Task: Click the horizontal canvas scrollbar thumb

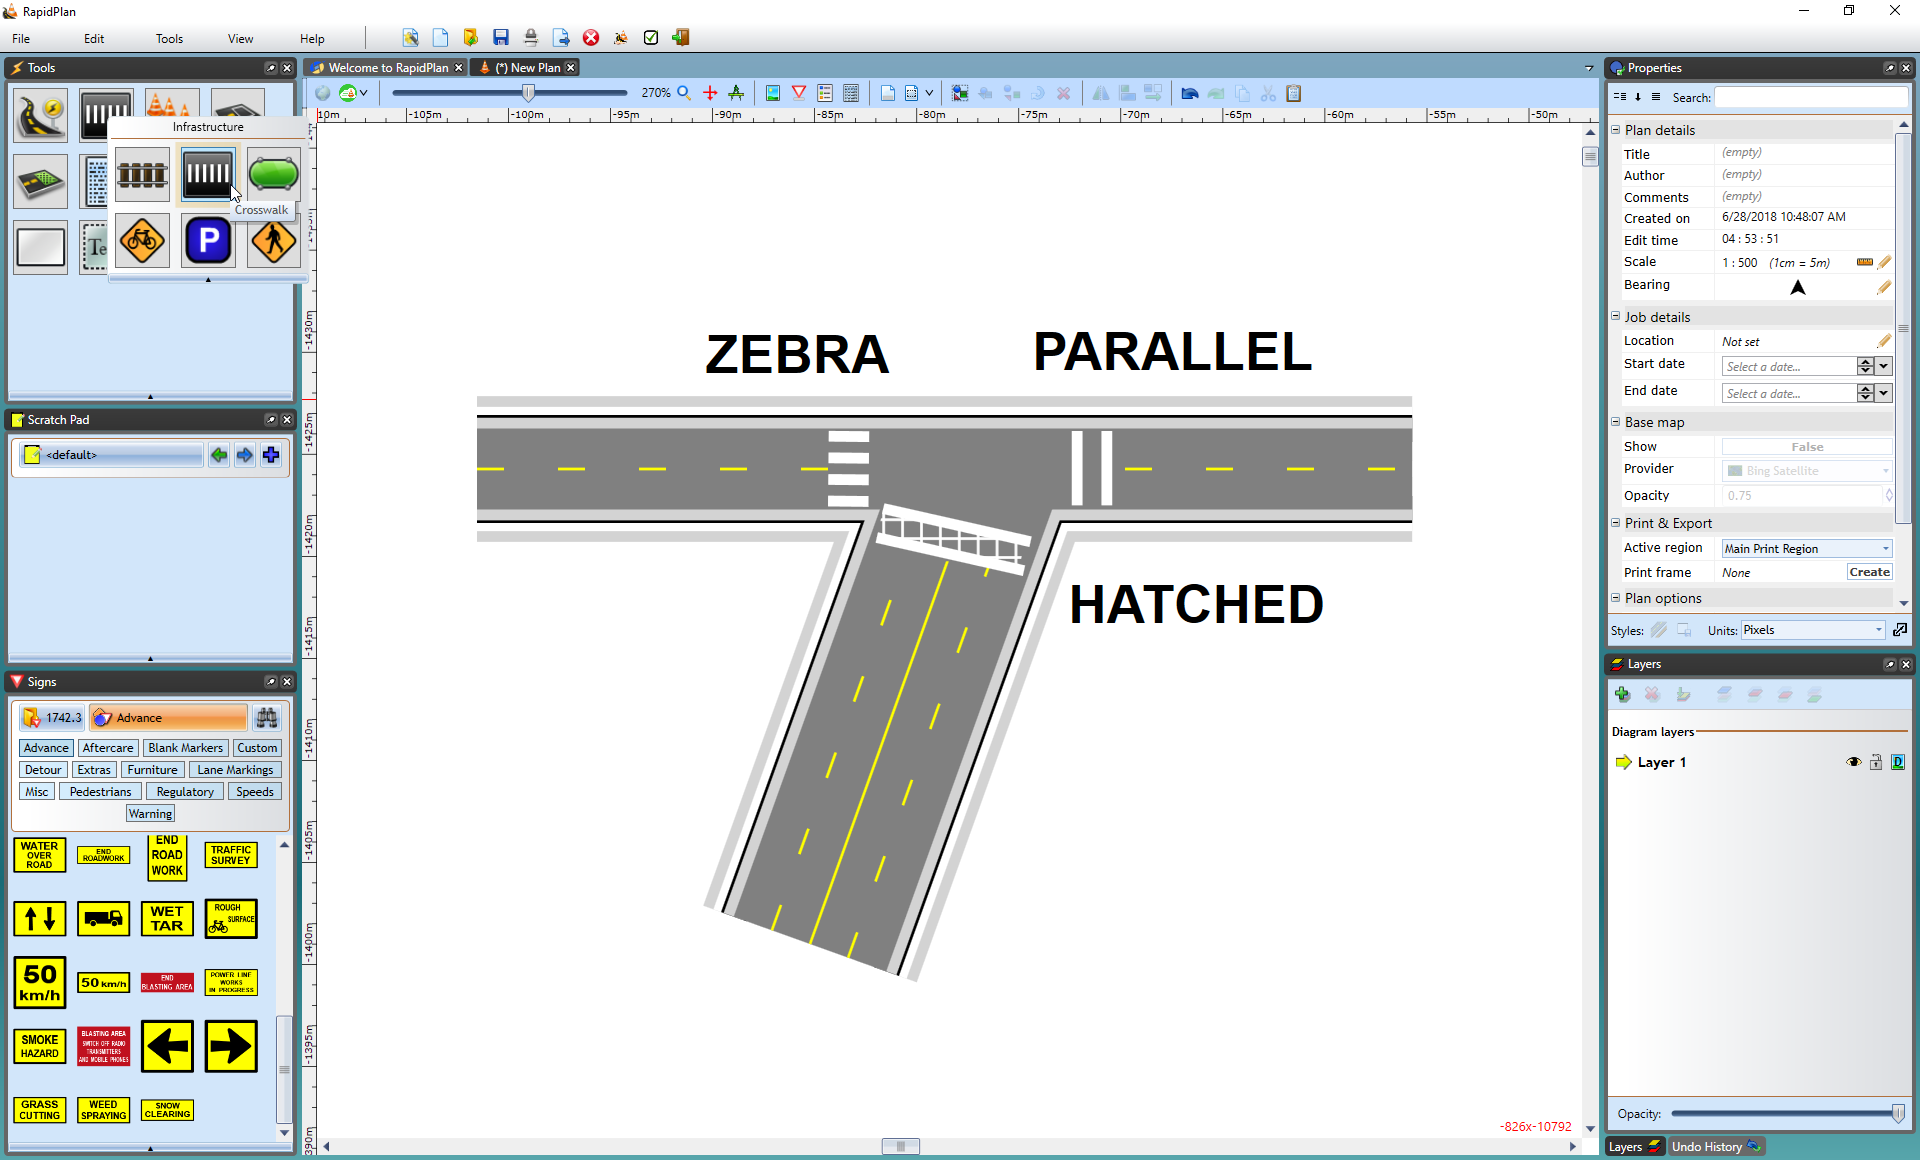Action: (x=900, y=1147)
